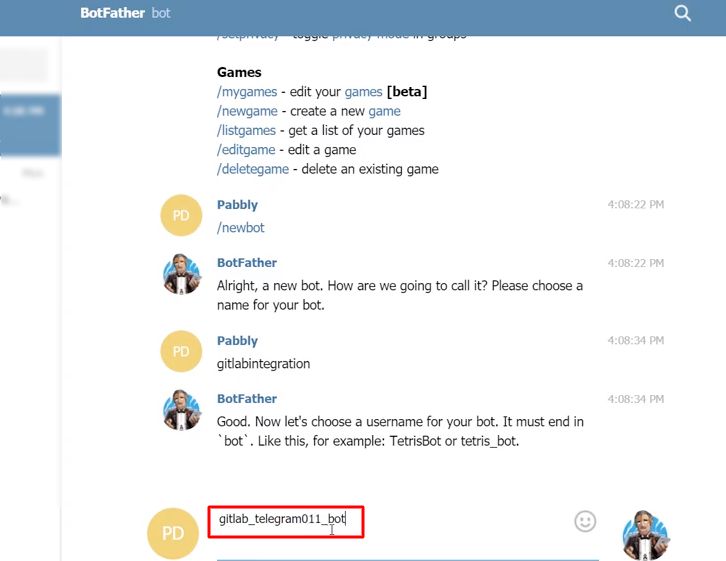Open the search icon in header
This screenshot has height=561, width=726.
pyautogui.click(x=682, y=13)
